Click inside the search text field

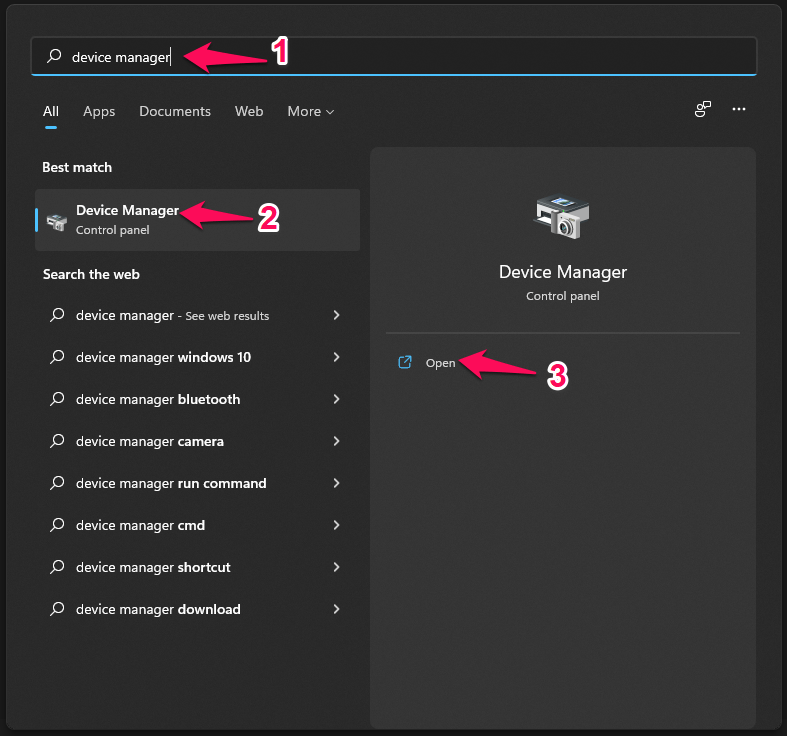(x=400, y=57)
